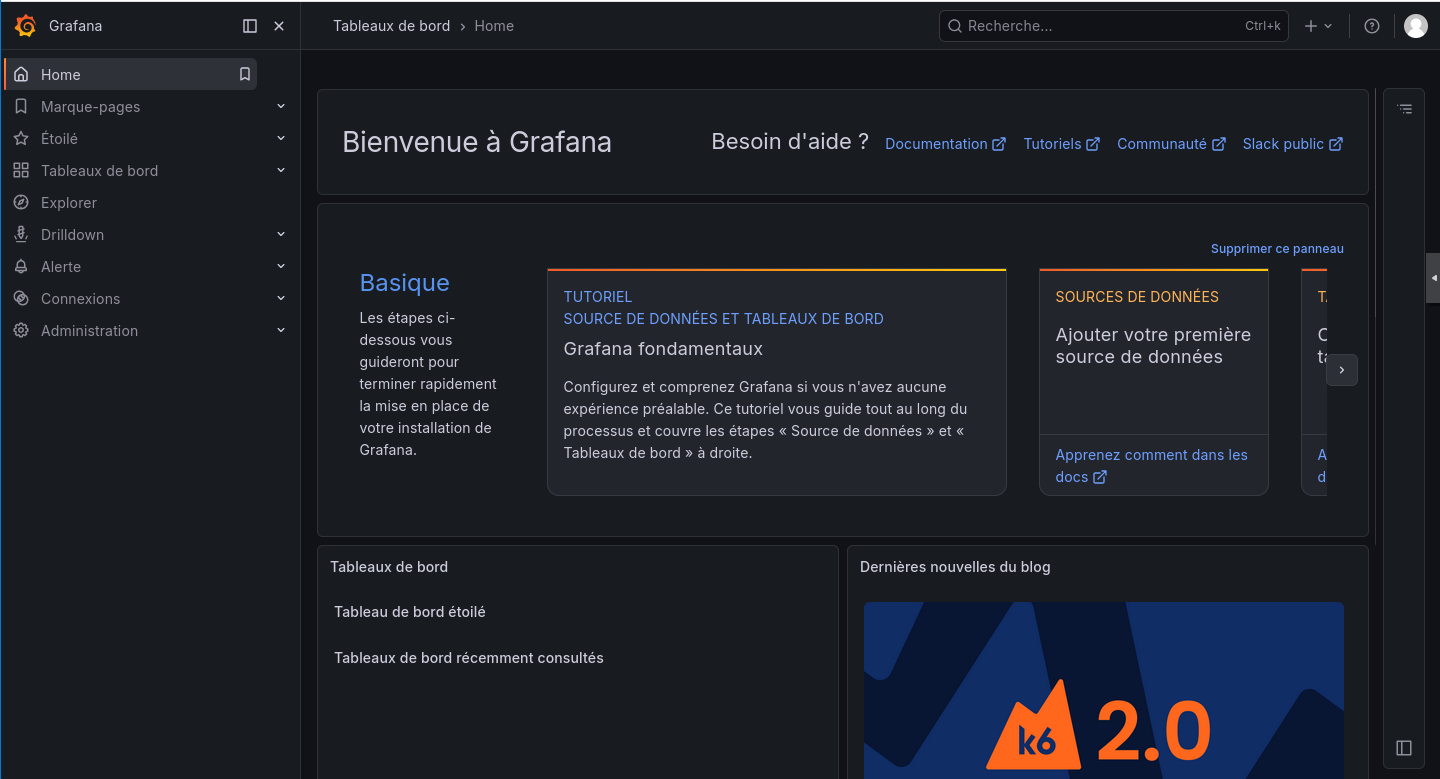This screenshot has width=1440, height=779.
Task: Bookmark the Home page icon
Action: coord(244,74)
